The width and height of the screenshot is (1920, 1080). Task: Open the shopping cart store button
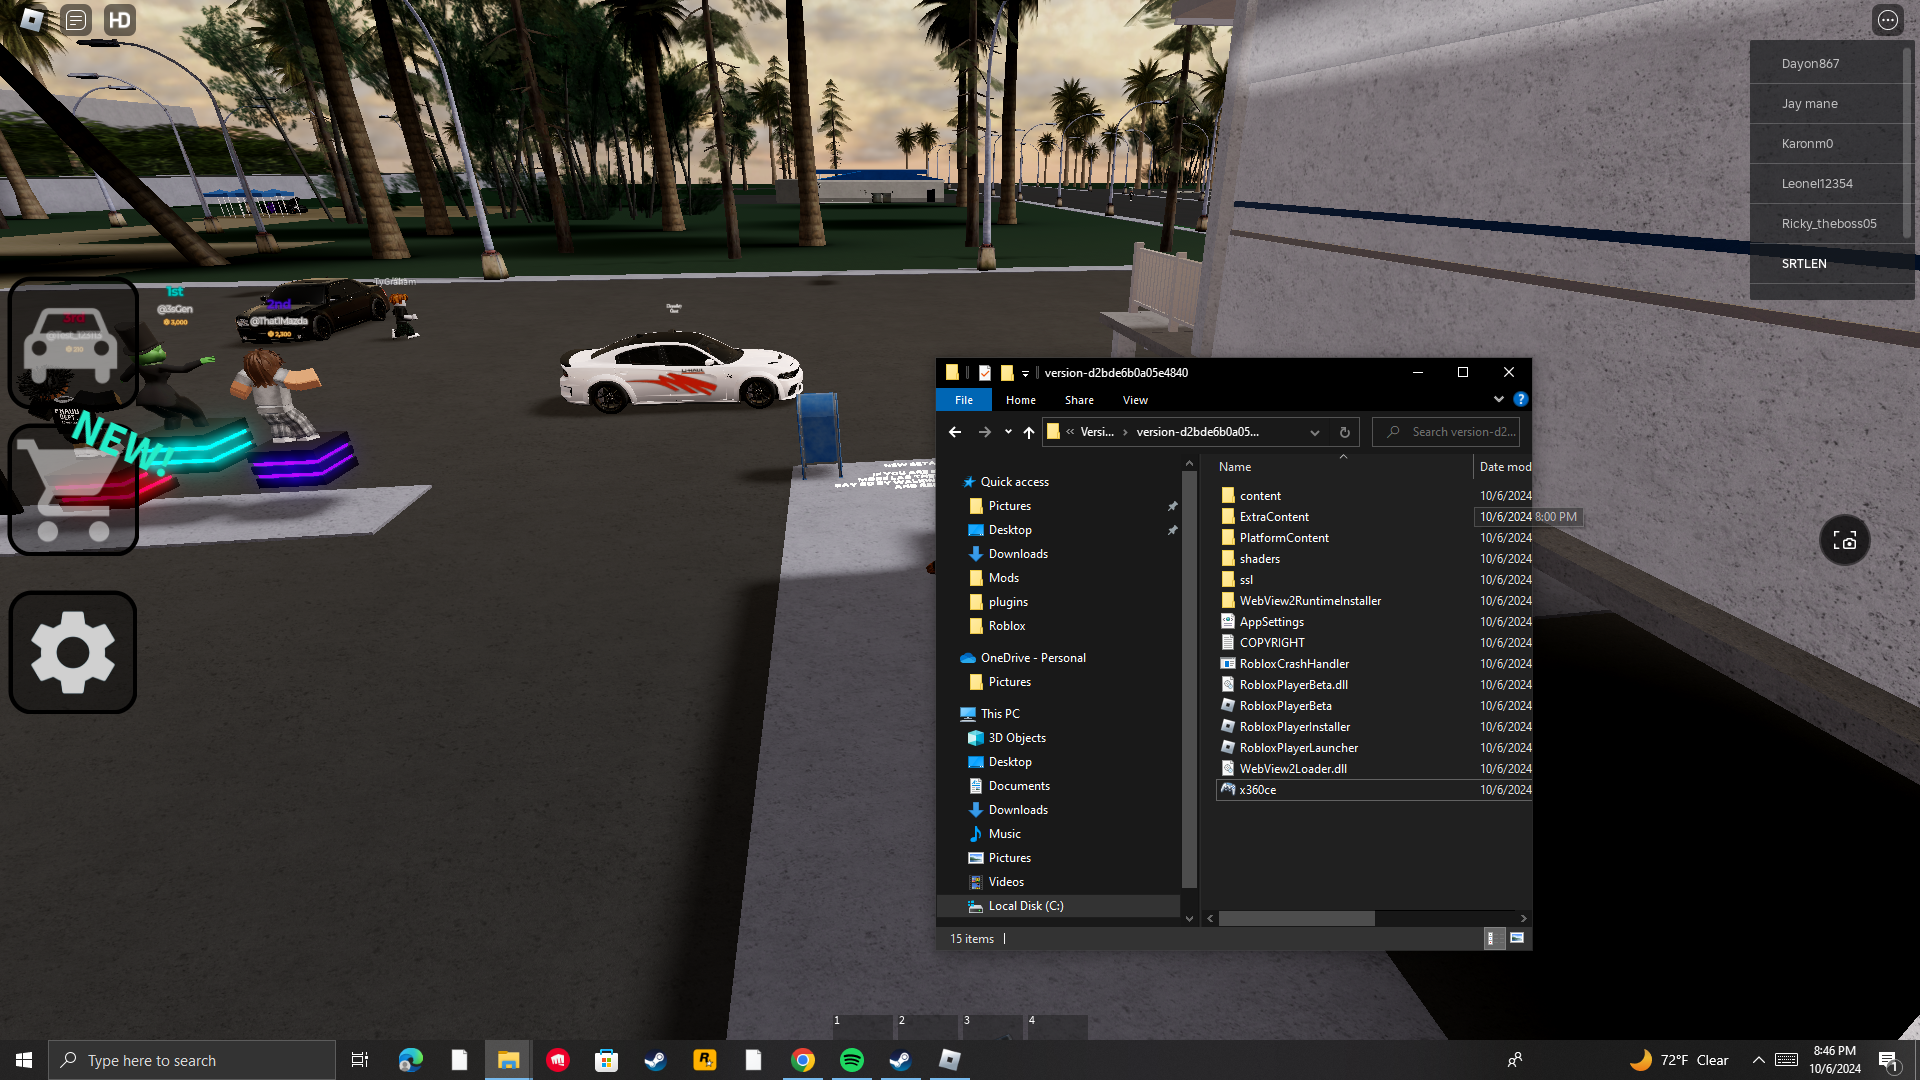72,490
